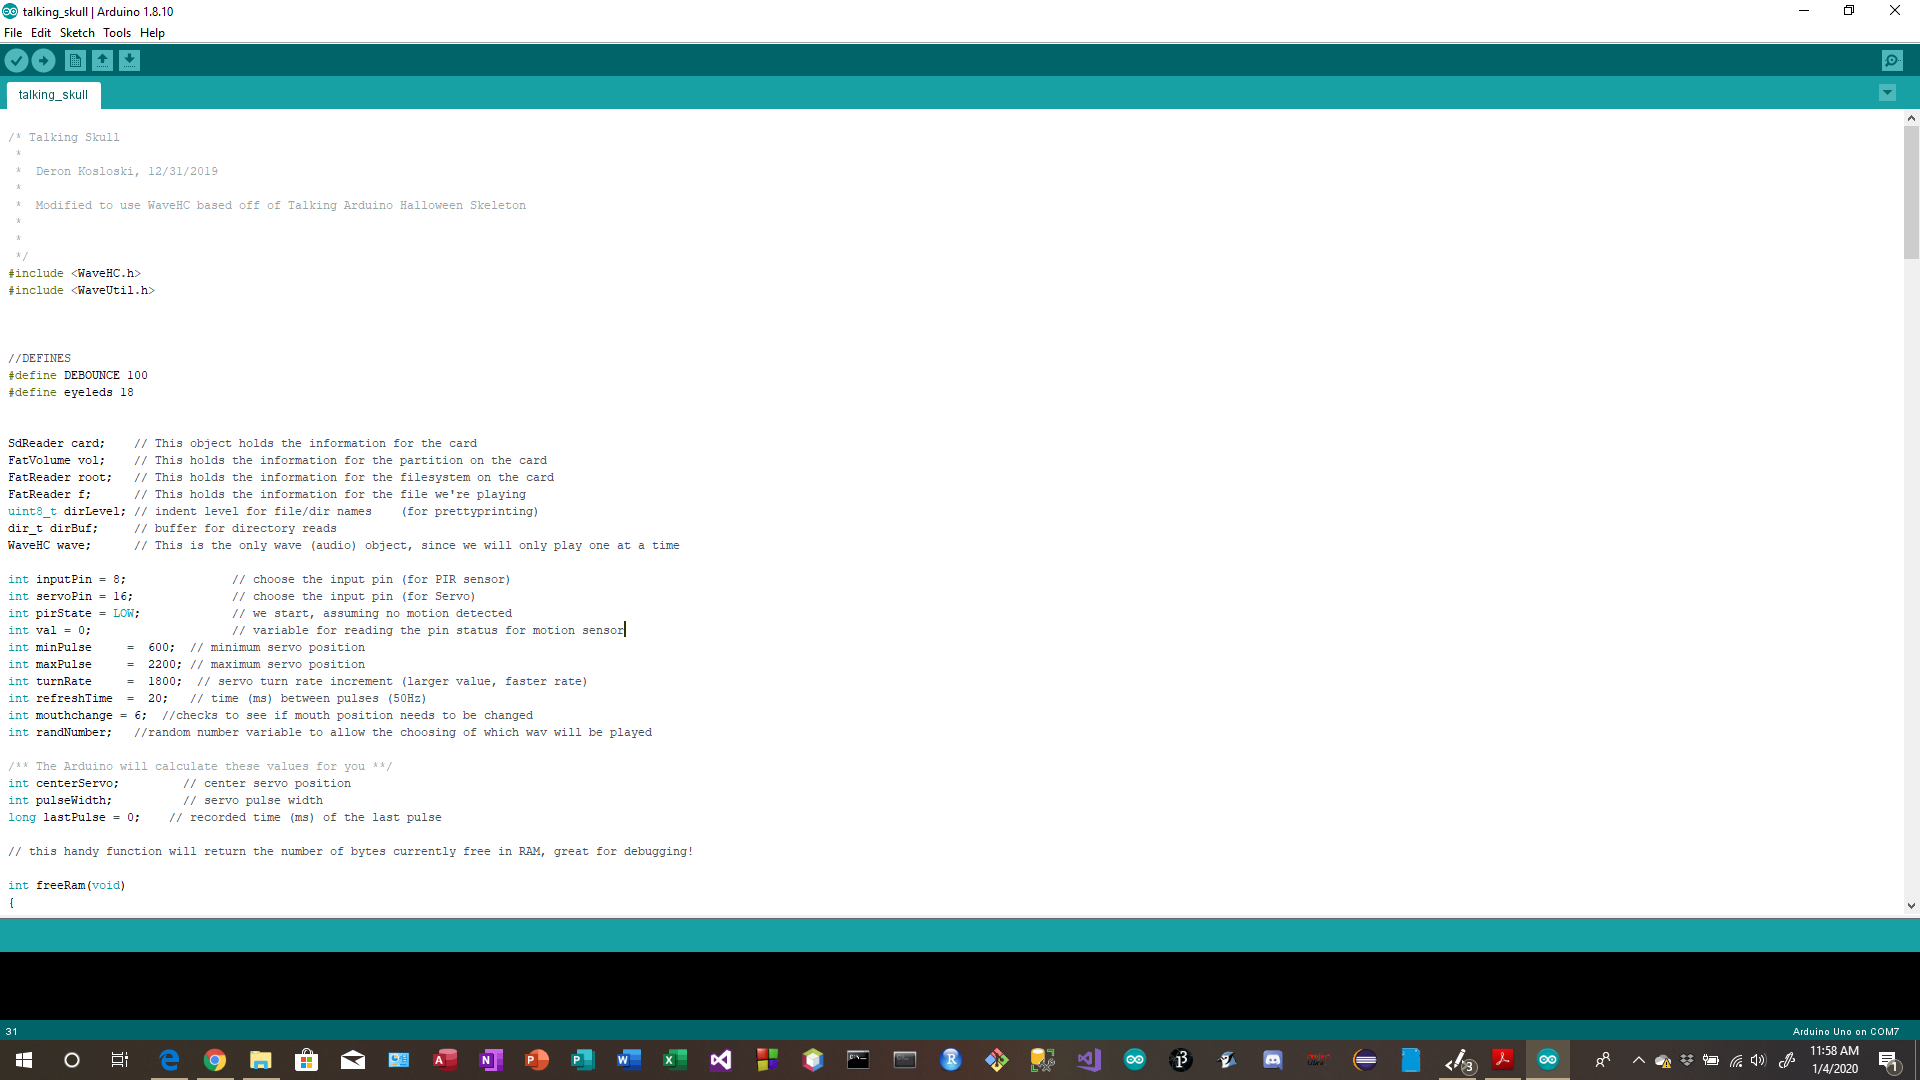1920x1080 pixels.
Task: Create a new sketch with New icon
Action: [75, 61]
